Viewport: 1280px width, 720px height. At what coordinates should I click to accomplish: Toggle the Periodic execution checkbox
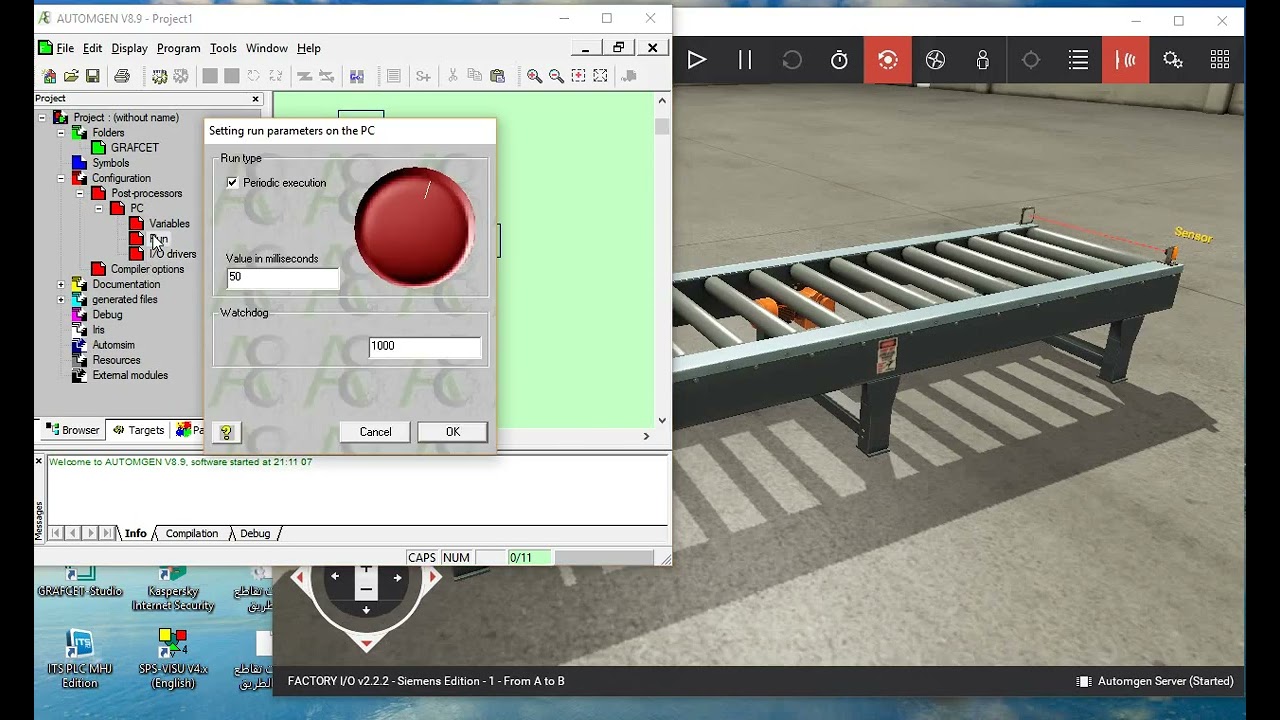(x=233, y=183)
